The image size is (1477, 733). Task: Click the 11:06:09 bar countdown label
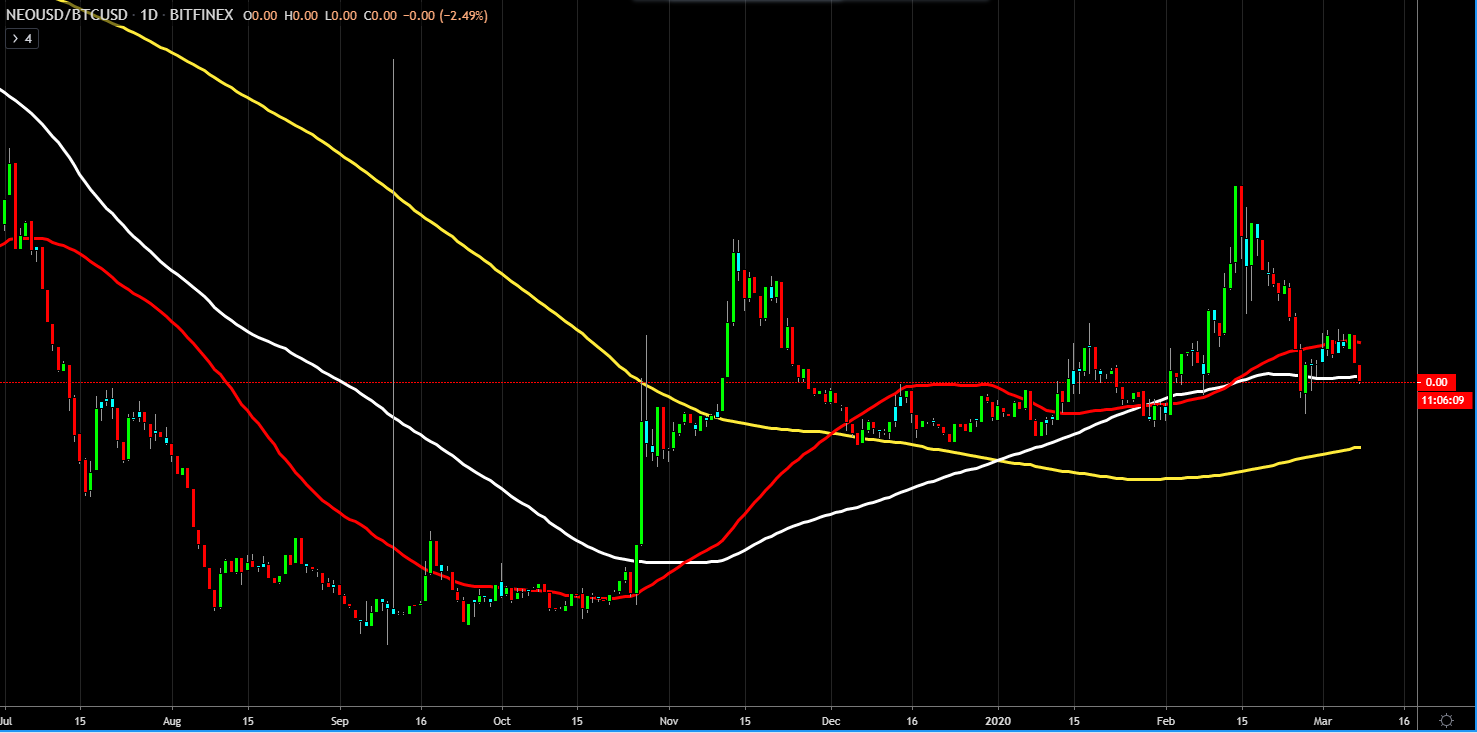(x=1437, y=400)
